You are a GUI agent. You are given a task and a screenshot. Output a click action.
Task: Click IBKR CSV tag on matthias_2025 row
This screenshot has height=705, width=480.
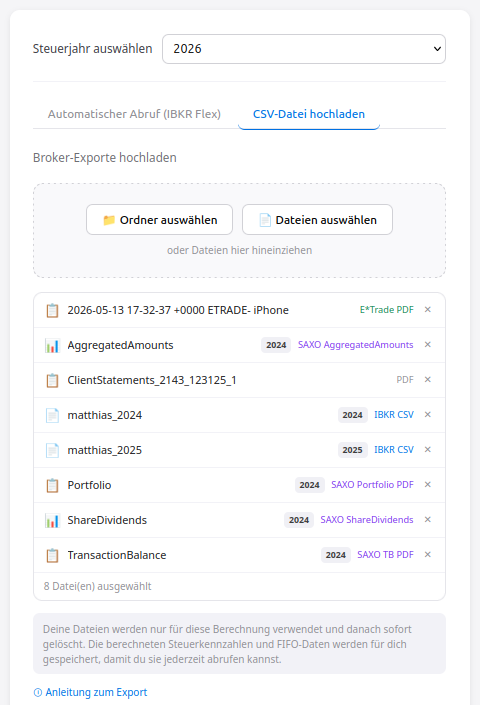click(x=394, y=450)
